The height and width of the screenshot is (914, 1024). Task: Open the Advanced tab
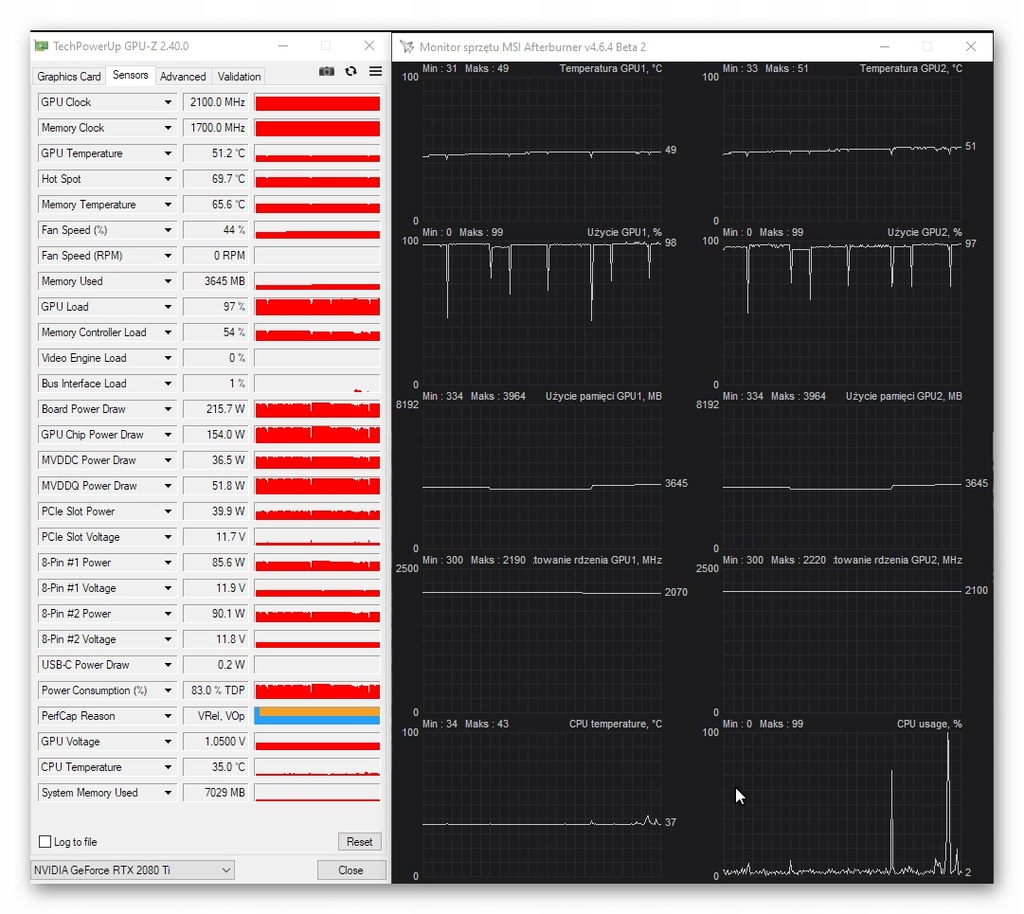point(183,76)
